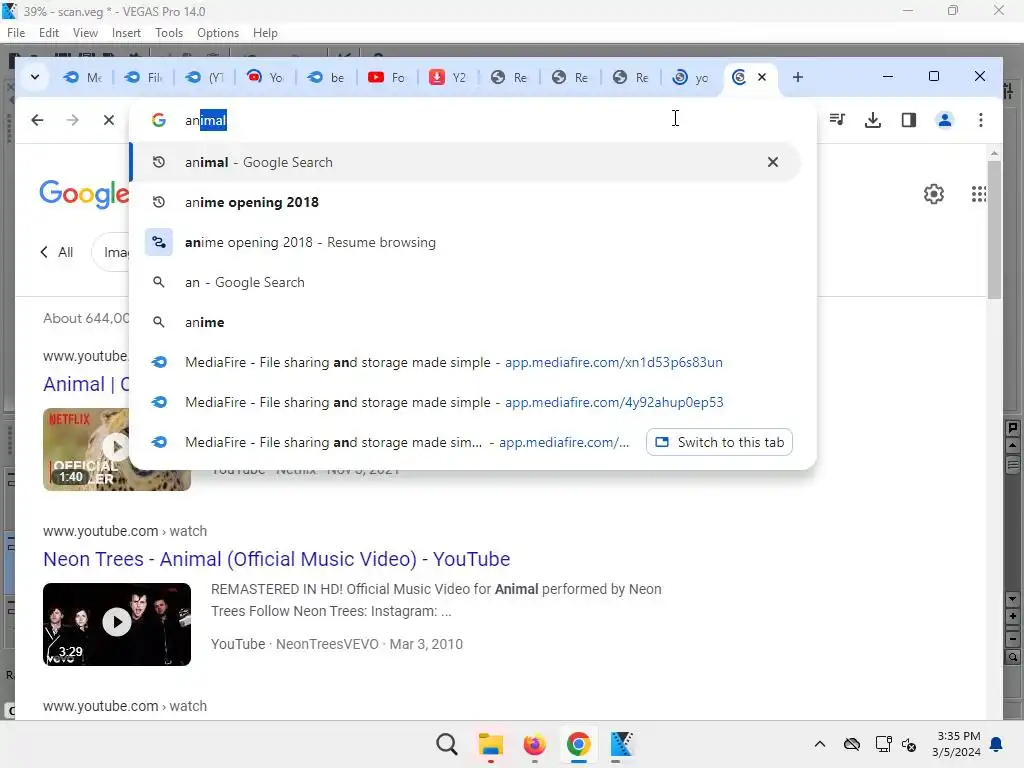Open the Edit menu in VEGAS Pro
The image size is (1024, 768).
tap(49, 33)
